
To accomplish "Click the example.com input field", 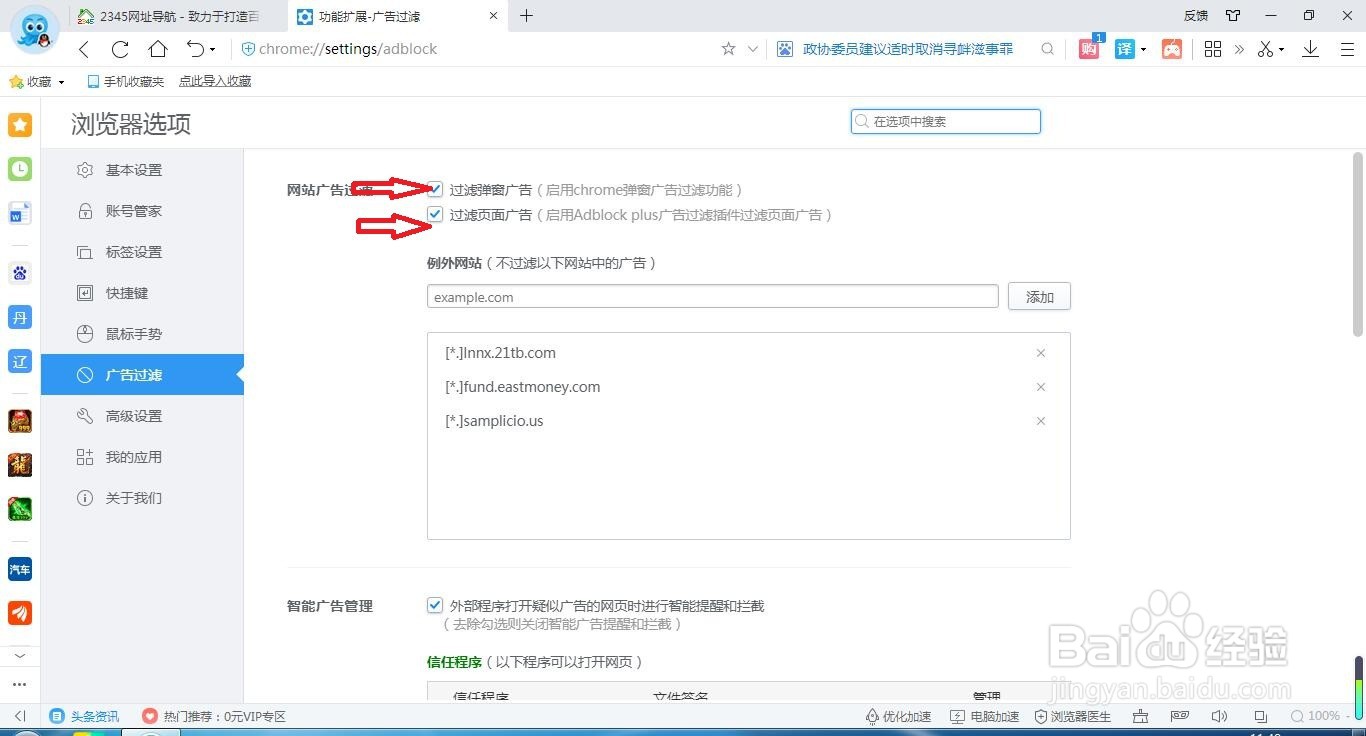I will [x=712, y=296].
